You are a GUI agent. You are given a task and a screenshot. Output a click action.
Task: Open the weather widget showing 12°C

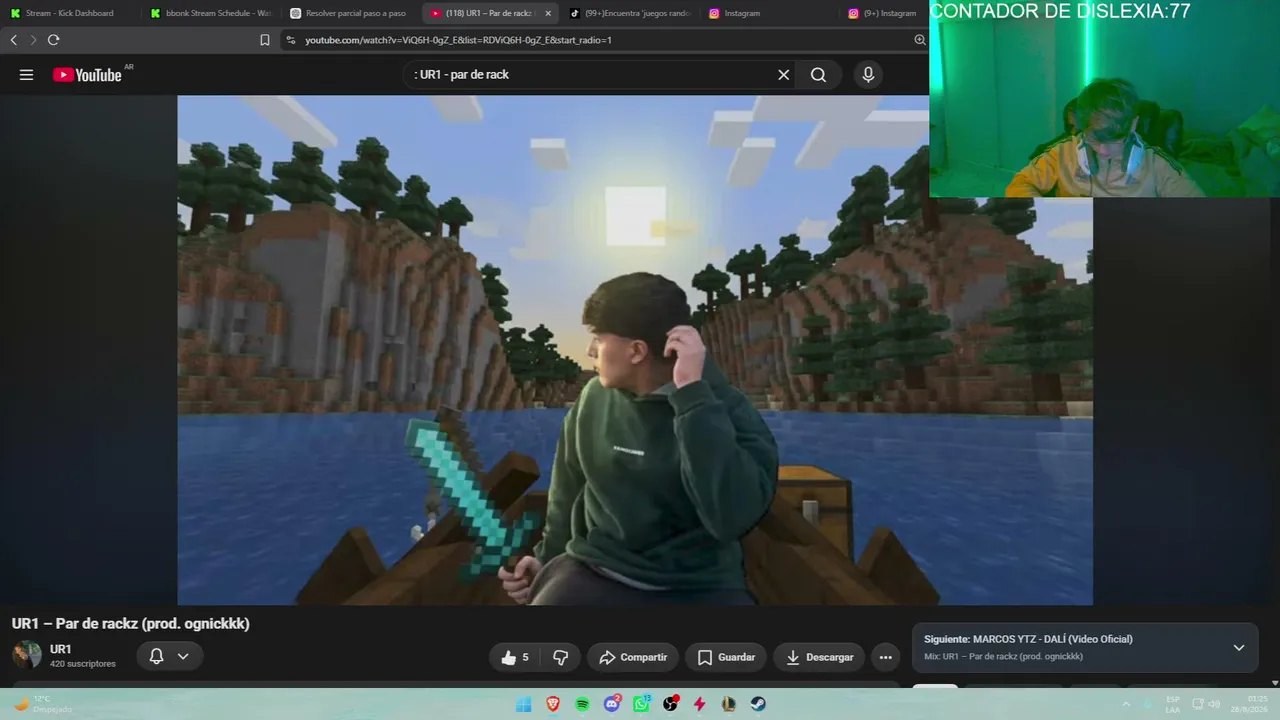pos(42,704)
